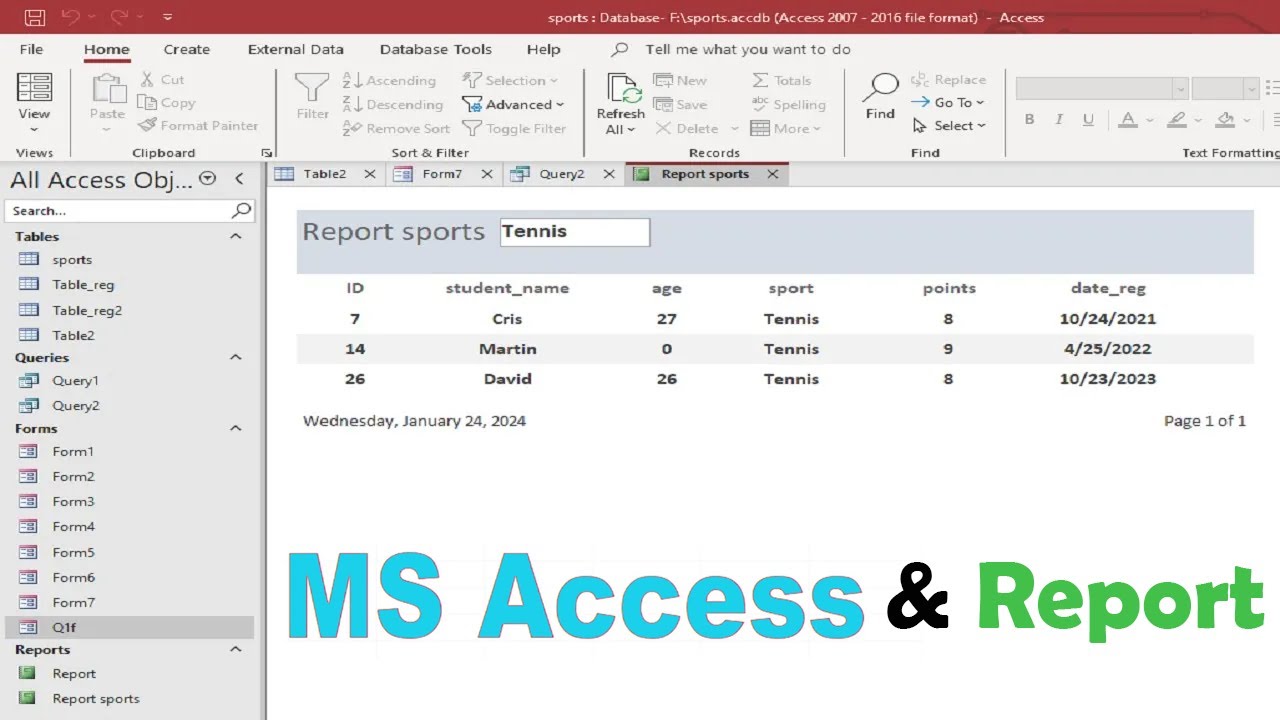Image resolution: width=1280 pixels, height=720 pixels.
Task: Click the Toggle Filter button
Action: 514,128
